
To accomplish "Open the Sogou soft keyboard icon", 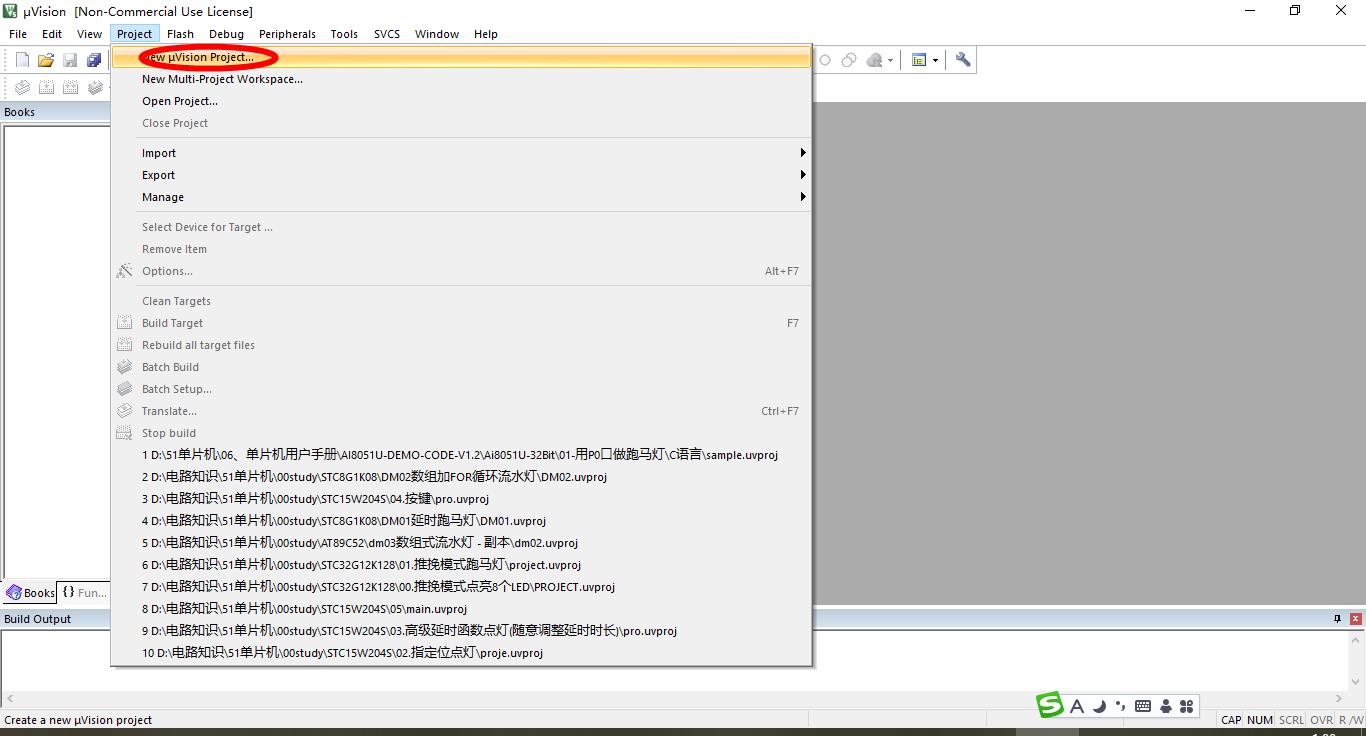I will coord(1143,706).
